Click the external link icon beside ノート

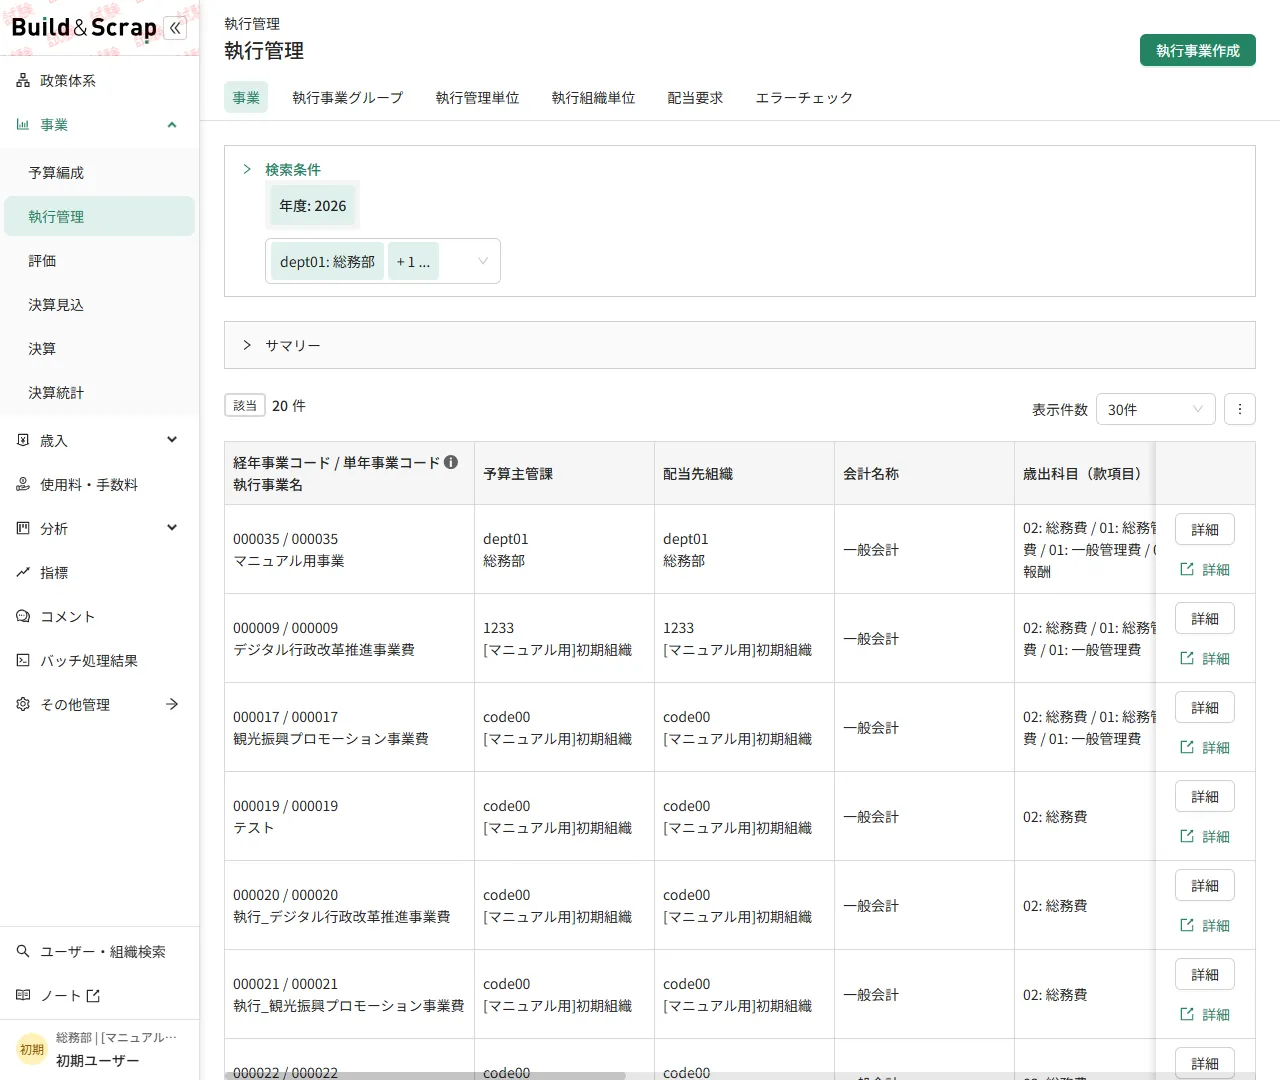tap(93, 996)
